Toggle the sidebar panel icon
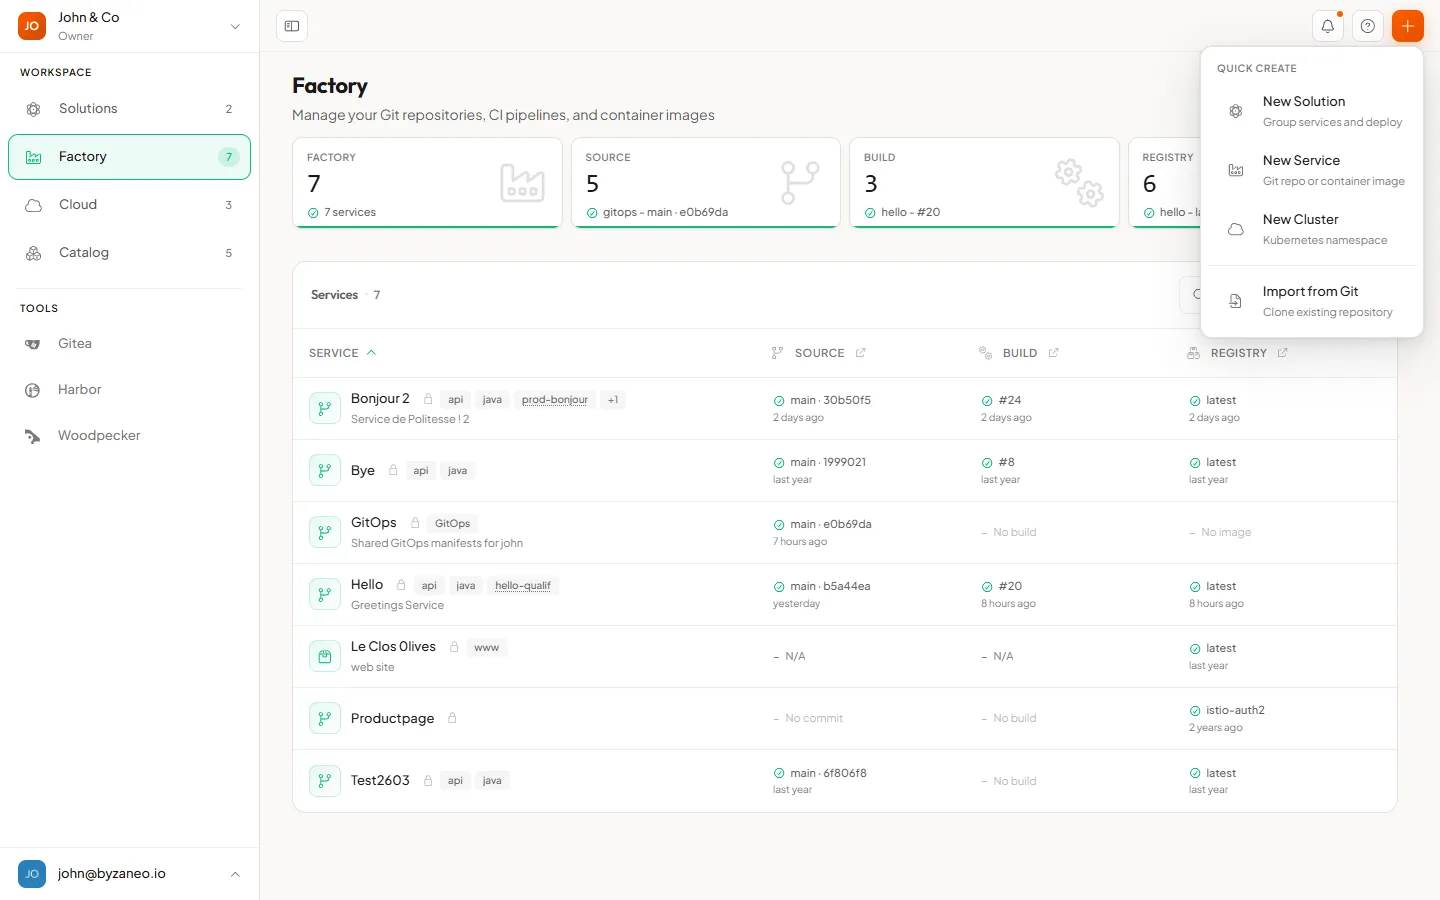The image size is (1440, 900). pos(292,26)
